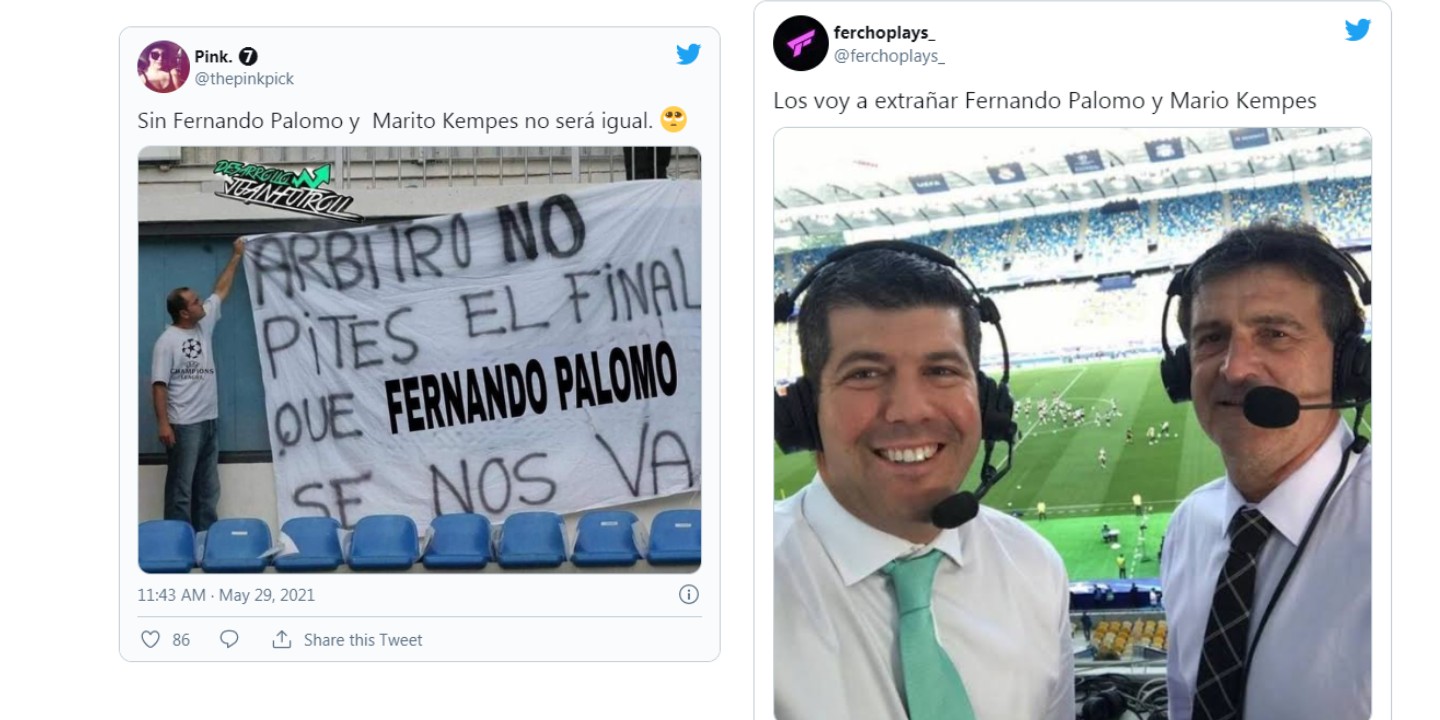Click the black number 7 badge beside Pink
Viewport: 1440px width, 720px height.
pyautogui.click(x=248, y=57)
